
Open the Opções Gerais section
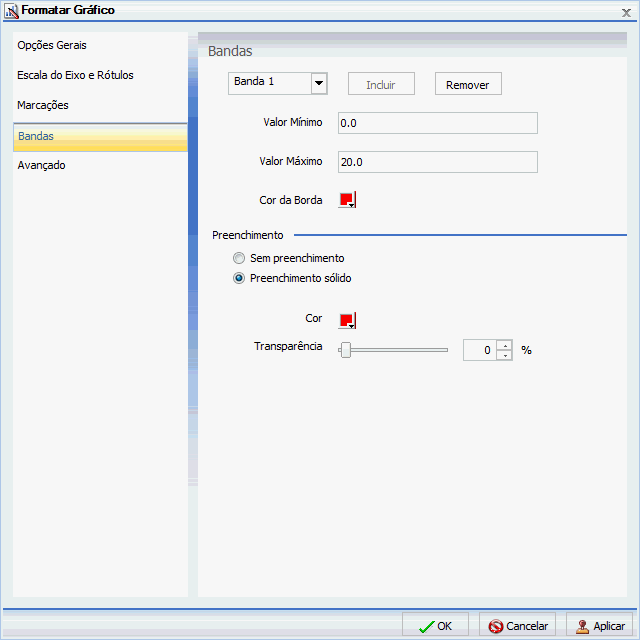pos(52,45)
